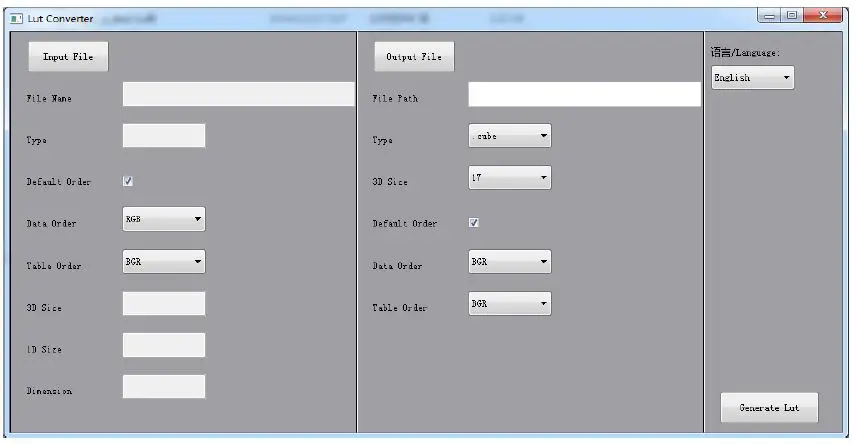The height and width of the screenshot is (444, 856).
Task: Click the Generate Lut button
Action: click(x=769, y=407)
